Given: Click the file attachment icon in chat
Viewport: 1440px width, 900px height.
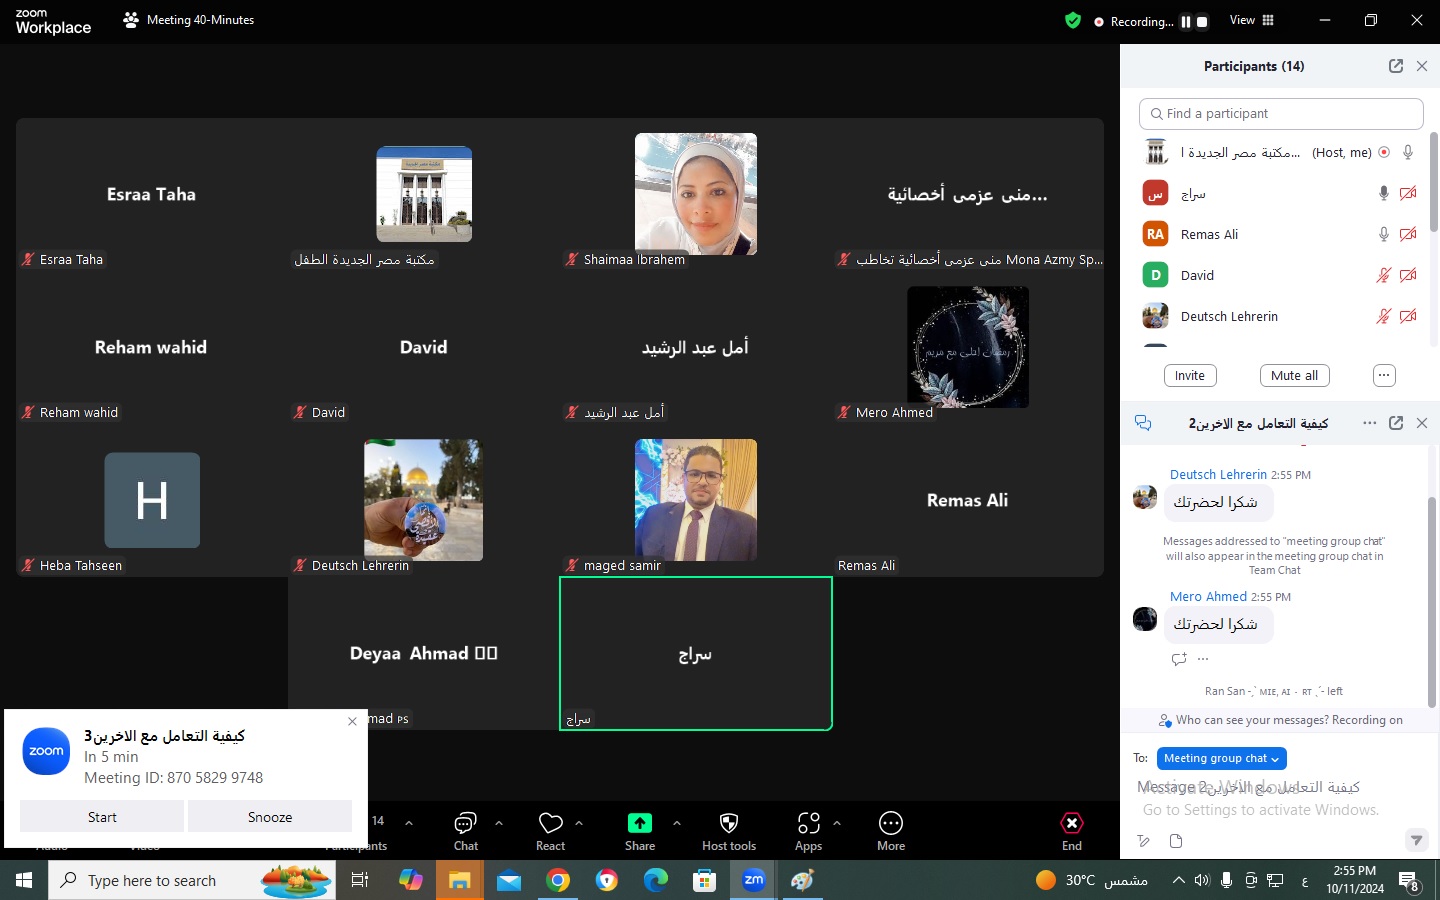Looking at the screenshot, I should [1176, 841].
